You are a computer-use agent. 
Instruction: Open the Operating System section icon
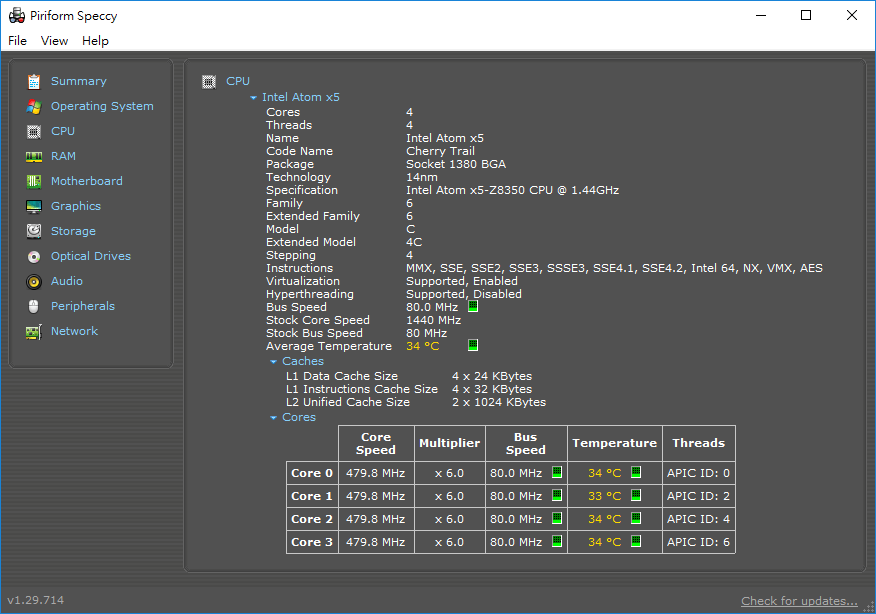[x=34, y=107]
